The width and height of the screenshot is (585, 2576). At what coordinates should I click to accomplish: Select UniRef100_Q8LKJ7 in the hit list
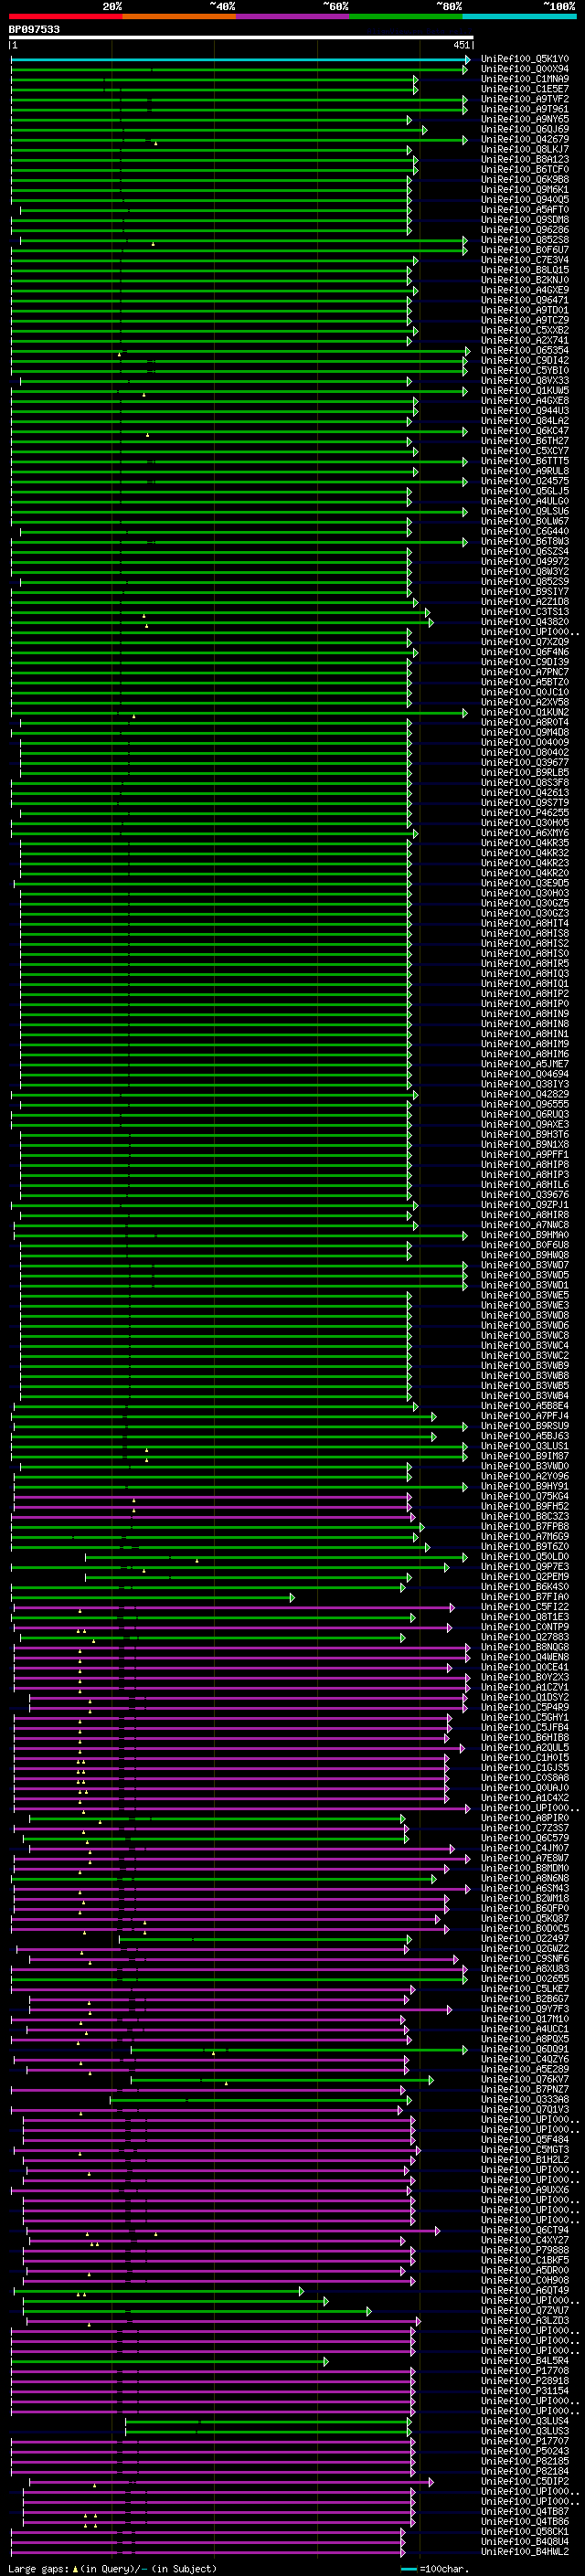[x=524, y=149]
